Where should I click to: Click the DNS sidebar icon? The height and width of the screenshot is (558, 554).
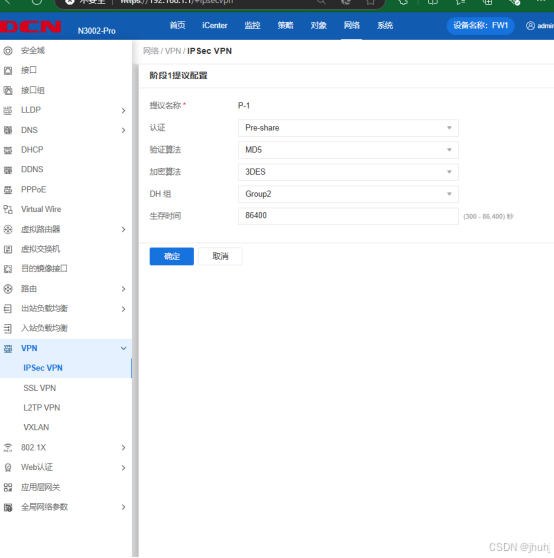coord(8,130)
